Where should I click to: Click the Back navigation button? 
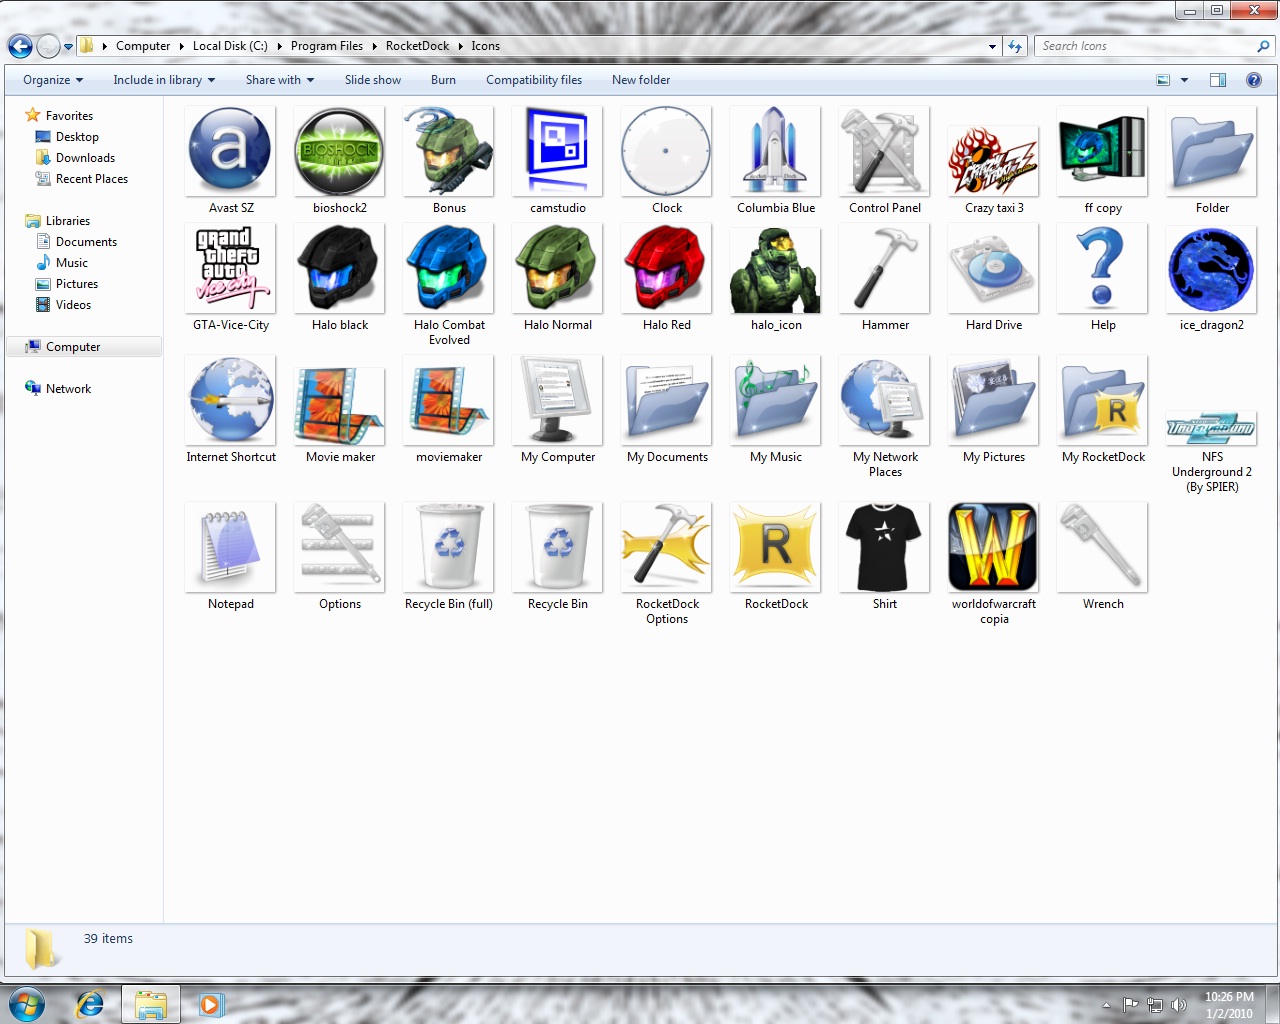19,46
